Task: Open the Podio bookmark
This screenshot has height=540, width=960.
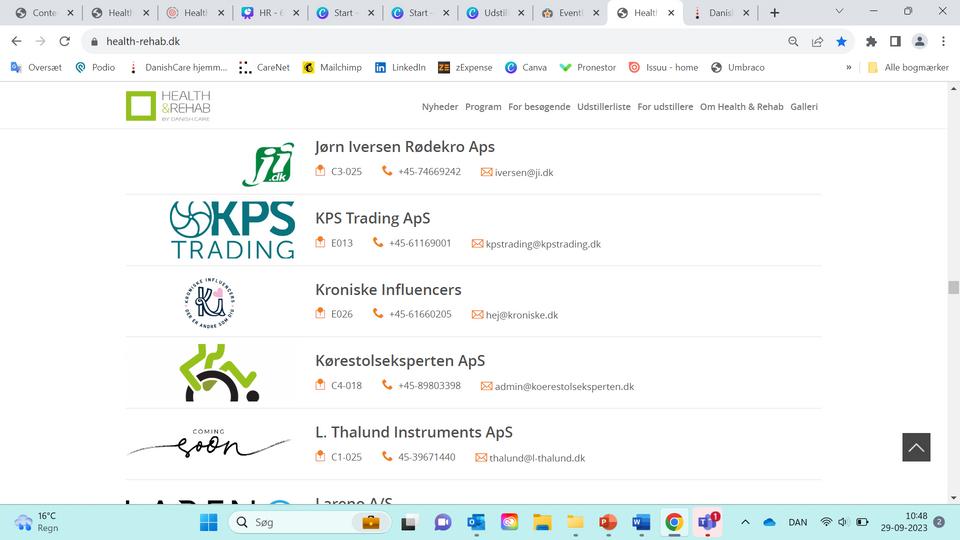Action: 95,67
